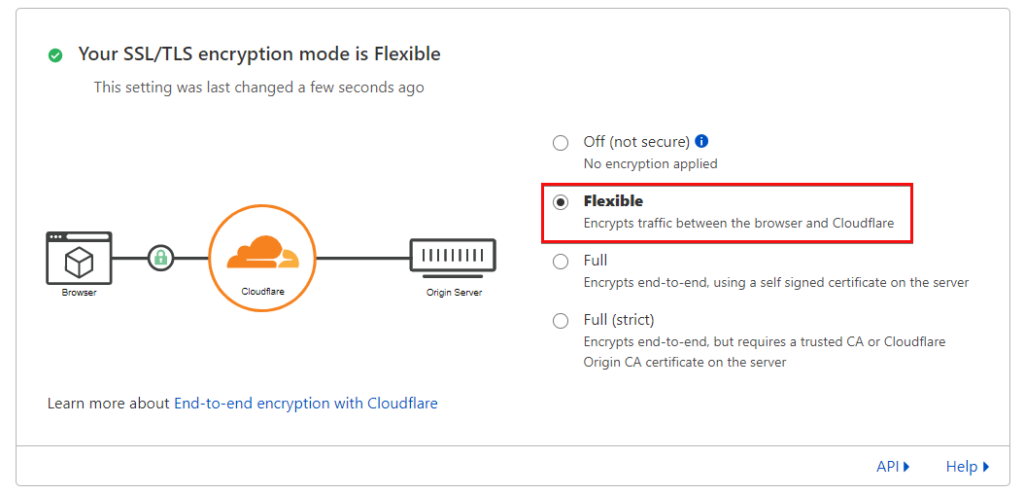Click the "last changed" timestamp text
The height and width of the screenshot is (494, 1024).
click(259, 87)
